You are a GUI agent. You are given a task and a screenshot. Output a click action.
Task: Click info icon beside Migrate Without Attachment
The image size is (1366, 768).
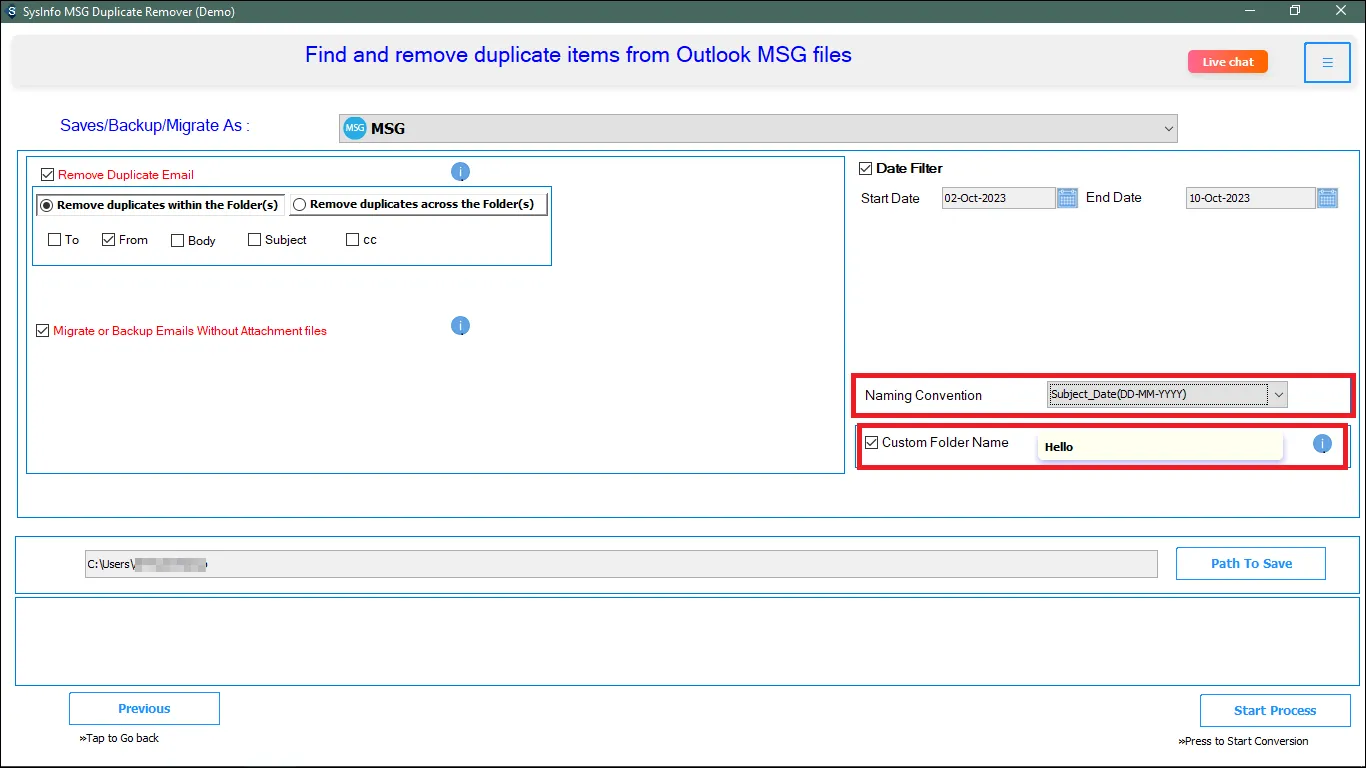460,326
